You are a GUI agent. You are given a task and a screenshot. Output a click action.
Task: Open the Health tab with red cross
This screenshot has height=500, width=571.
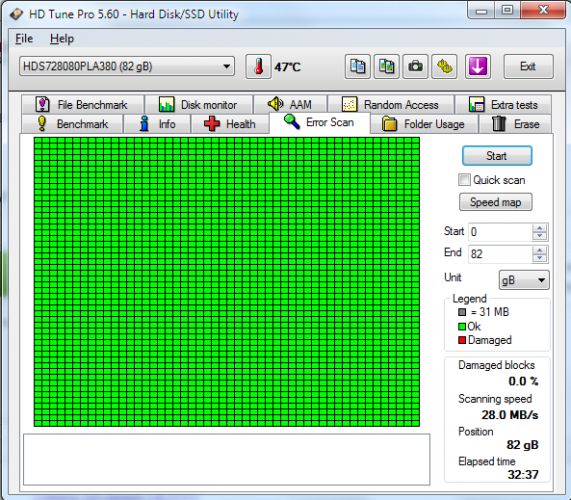[230, 124]
